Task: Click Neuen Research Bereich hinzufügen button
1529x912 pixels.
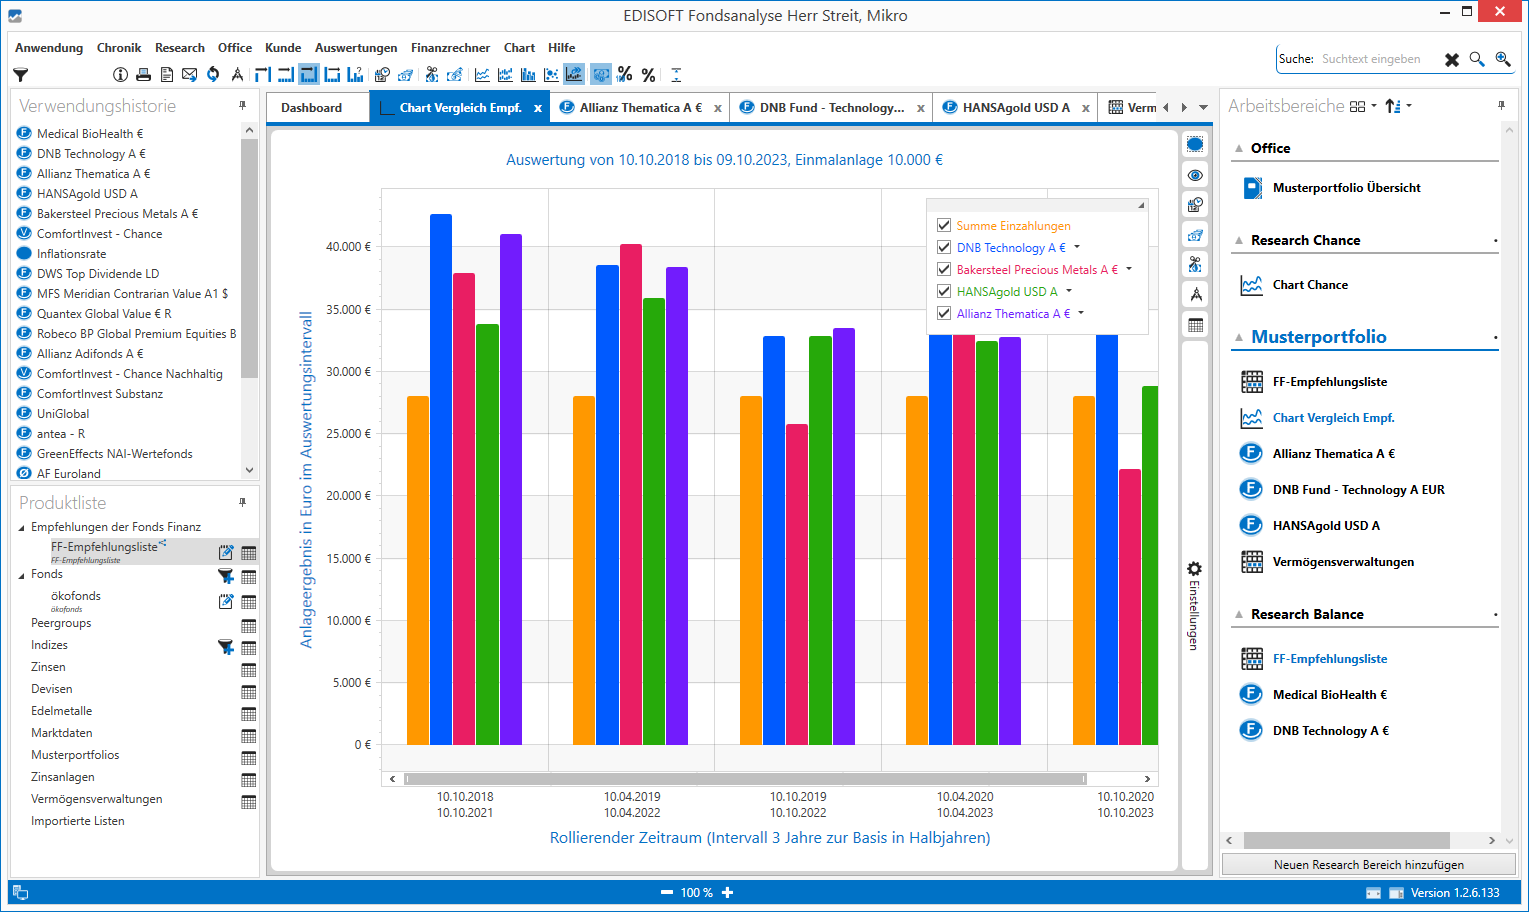Action: click(x=1368, y=865)
